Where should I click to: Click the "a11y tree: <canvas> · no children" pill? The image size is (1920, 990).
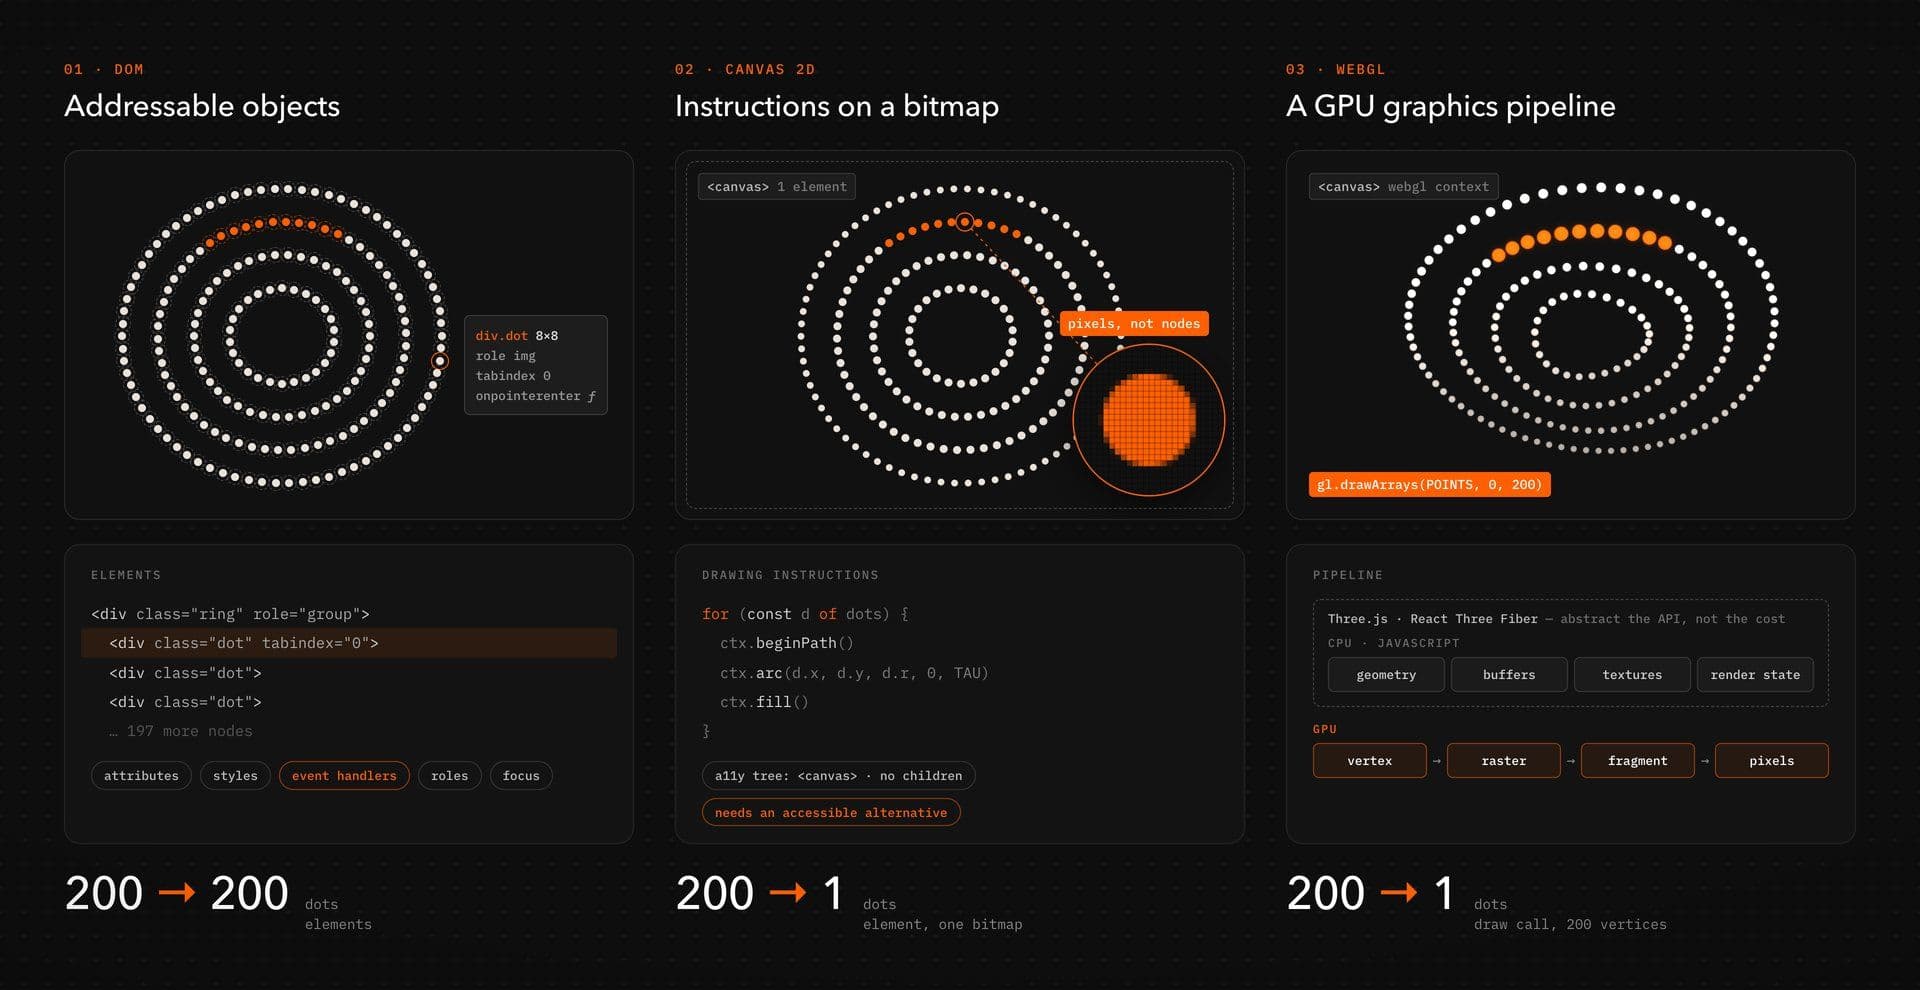838,776
